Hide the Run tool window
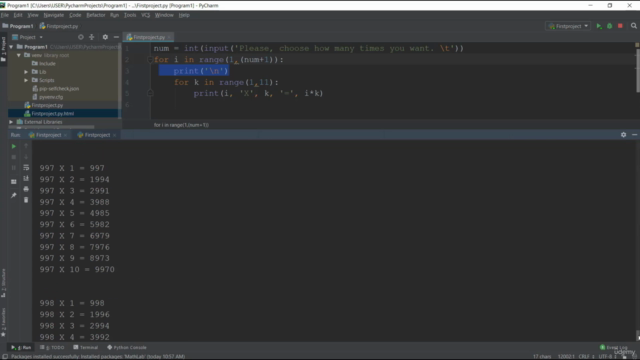The height and width of the screenshot is (360, 640). pyautogui.click(x=634, y=135)
